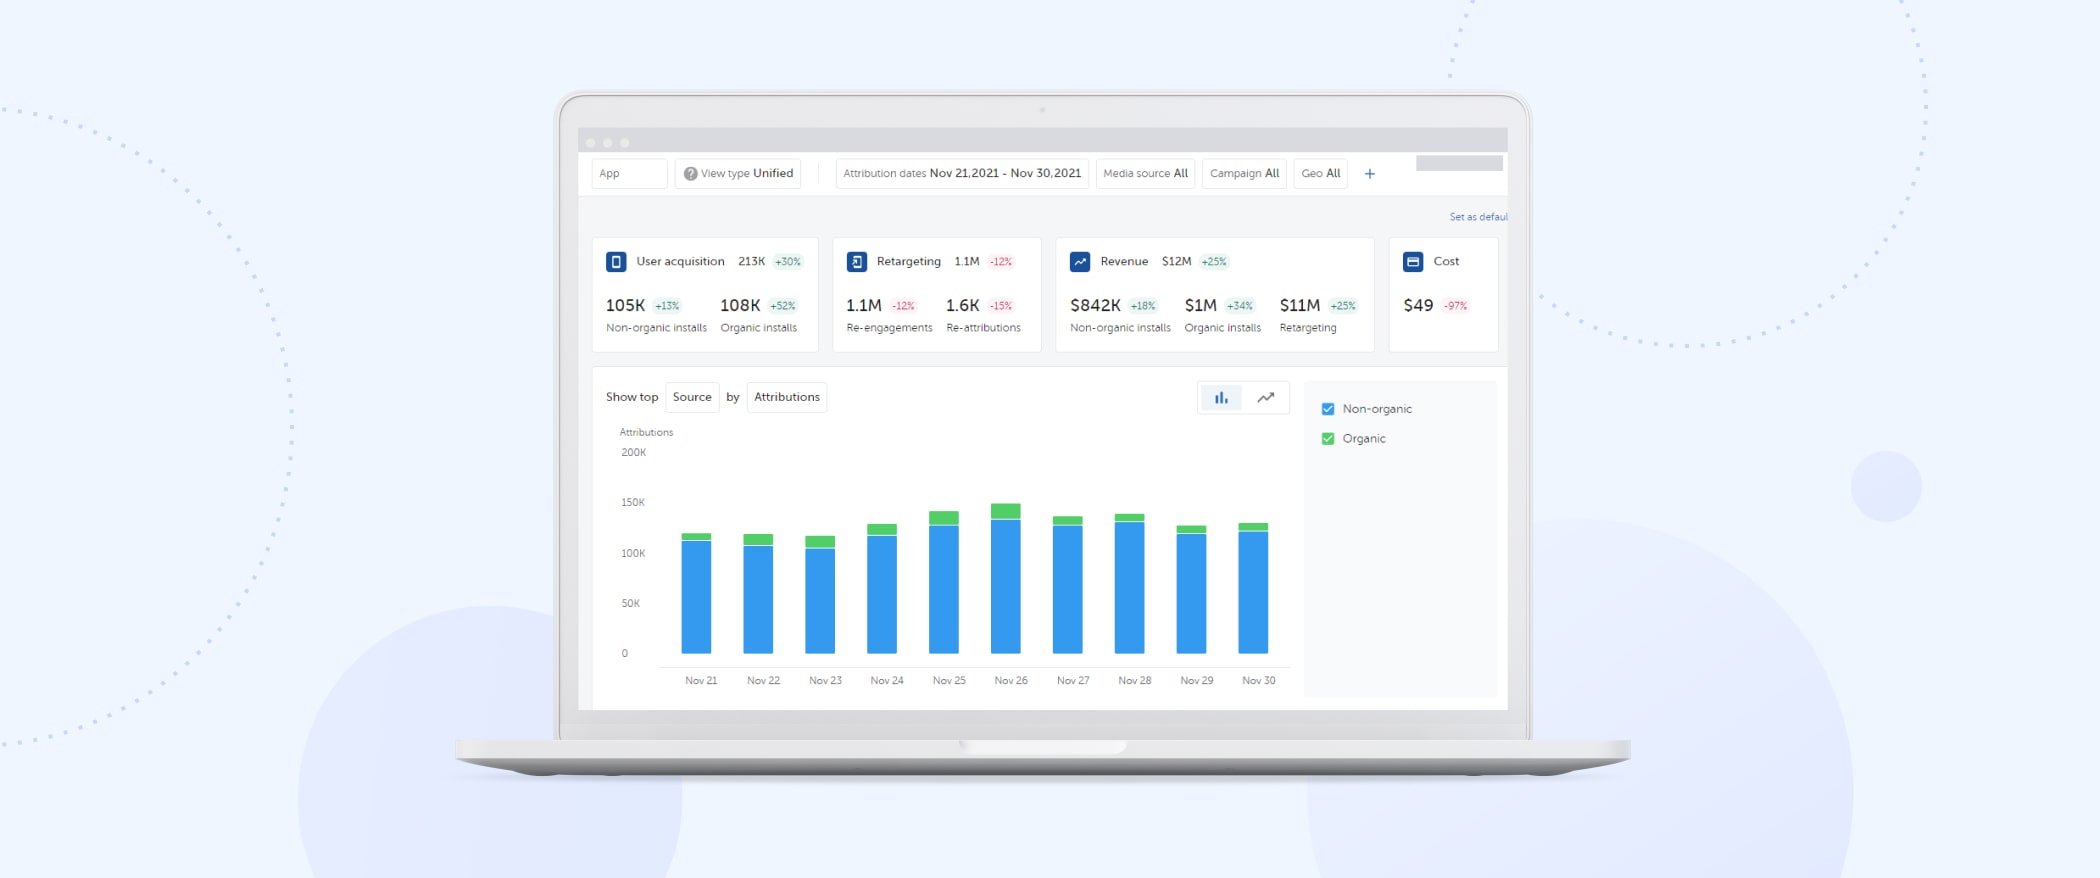This screenshot has width=2100, height=878.
Task: Click the +25% badge next to $12M
Action: pos(1214,262)
